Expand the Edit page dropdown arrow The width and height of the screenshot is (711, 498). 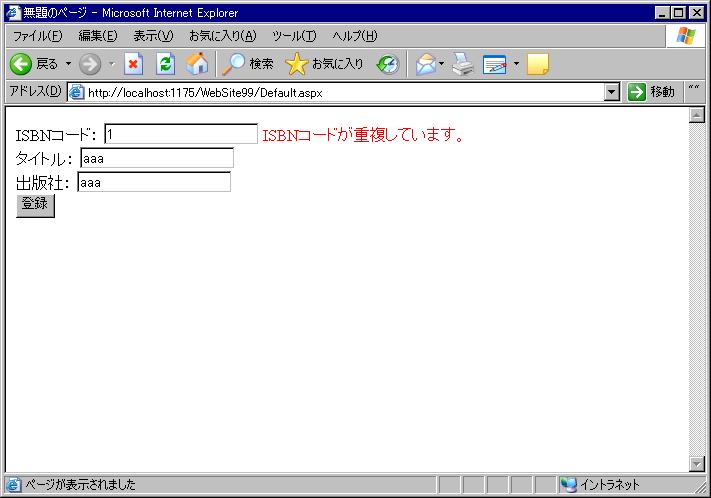pos(516,64)
